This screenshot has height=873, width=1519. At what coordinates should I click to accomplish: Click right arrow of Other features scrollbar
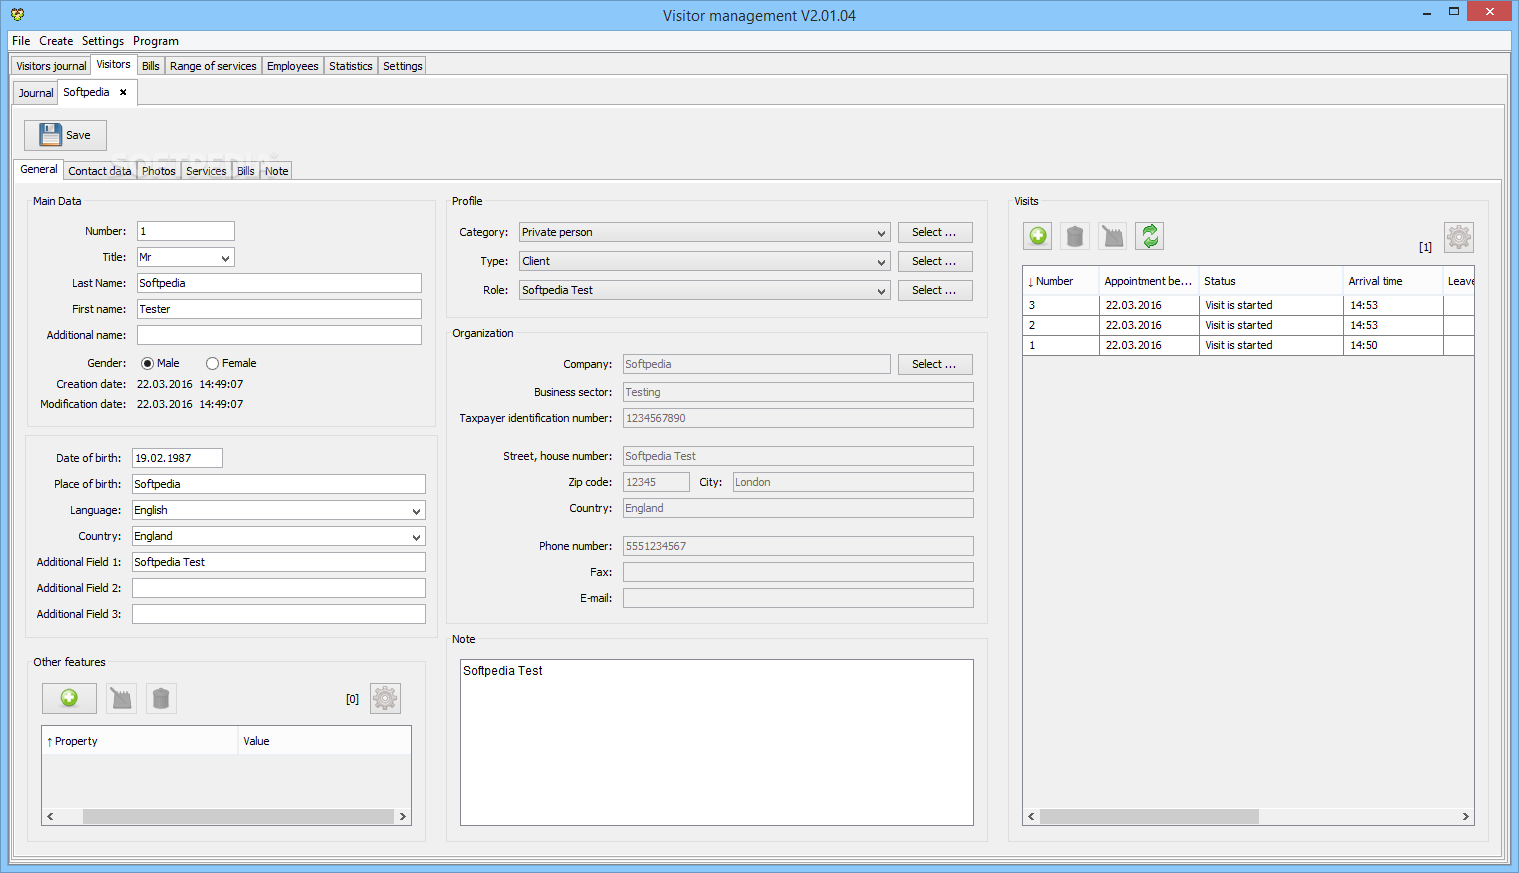tap(403, 817)
